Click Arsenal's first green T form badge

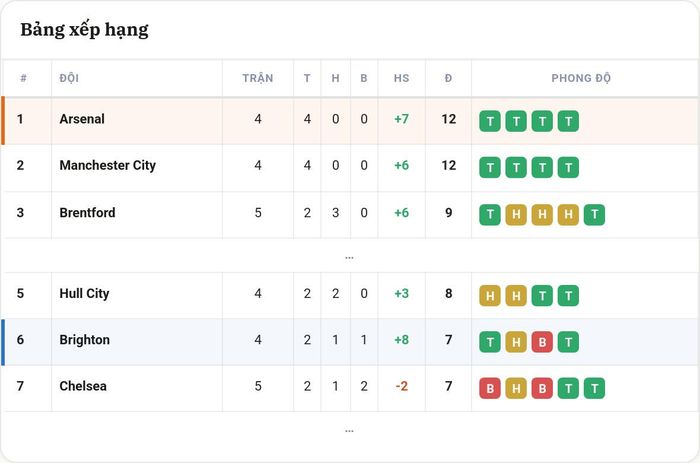click(x=490, y=121)
